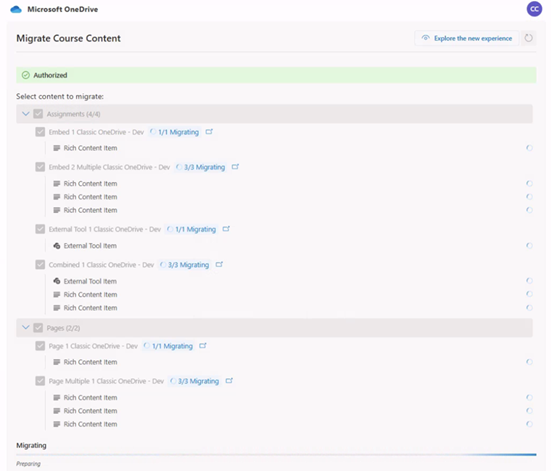This screenshot has width=551, height=471.
Task: Click the Microsoft OneDrive cloud logo
Action: (x=16, y=9)
